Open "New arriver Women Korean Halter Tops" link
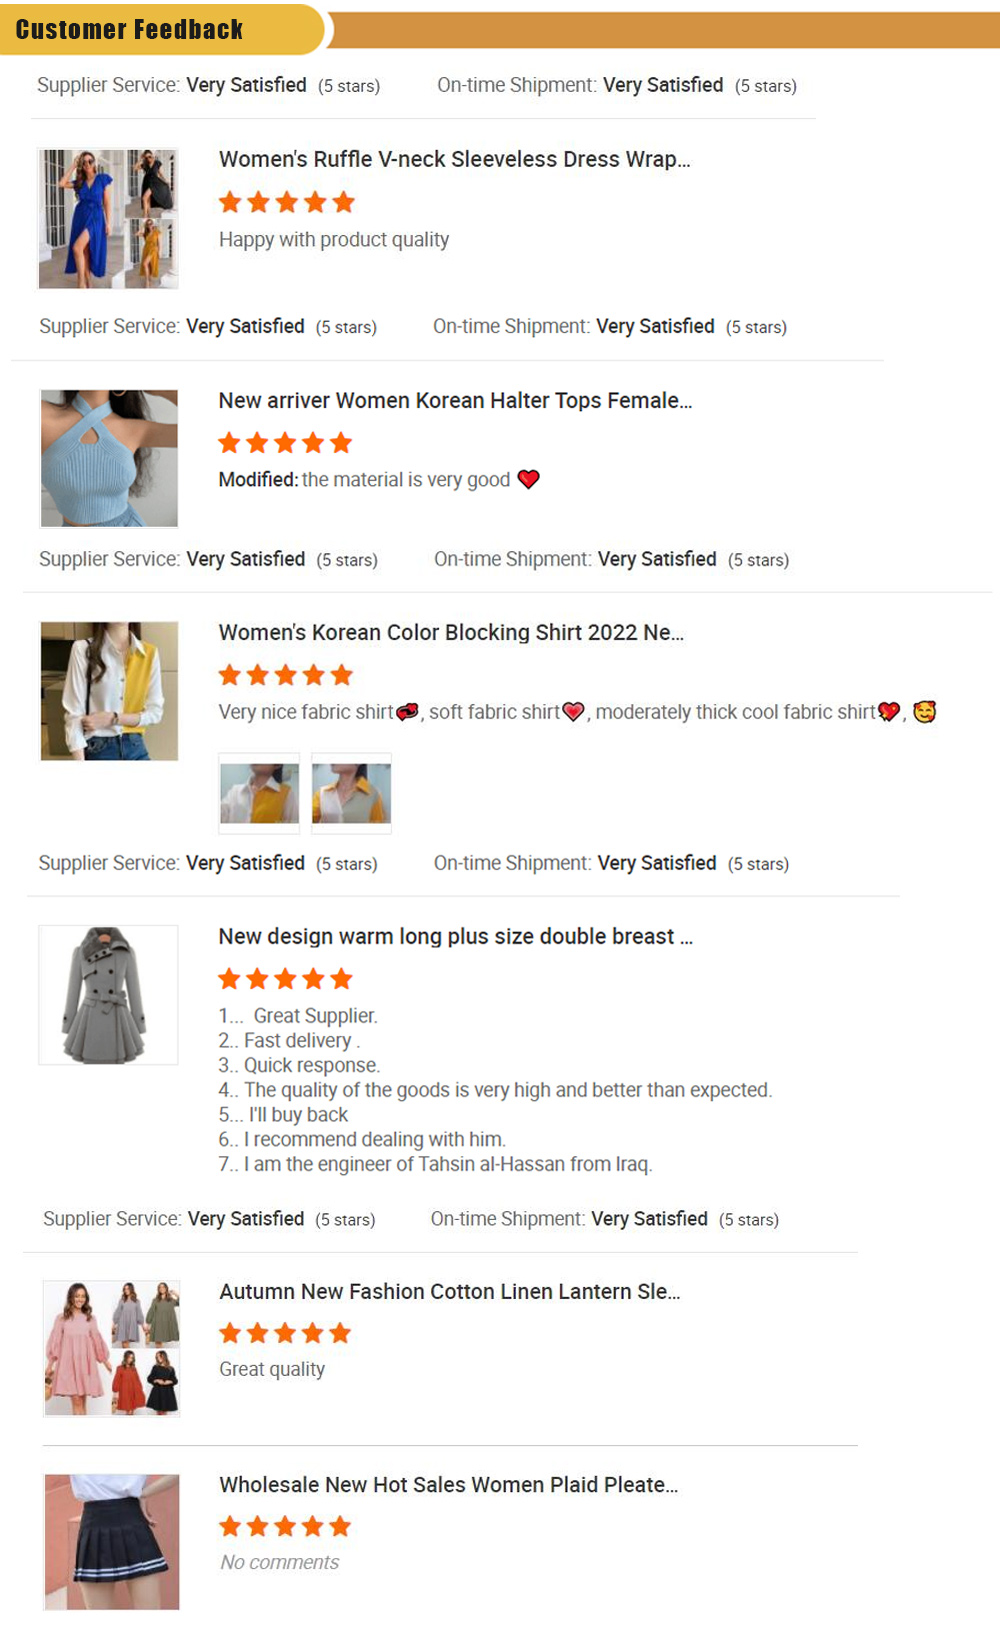 (455, 401)
